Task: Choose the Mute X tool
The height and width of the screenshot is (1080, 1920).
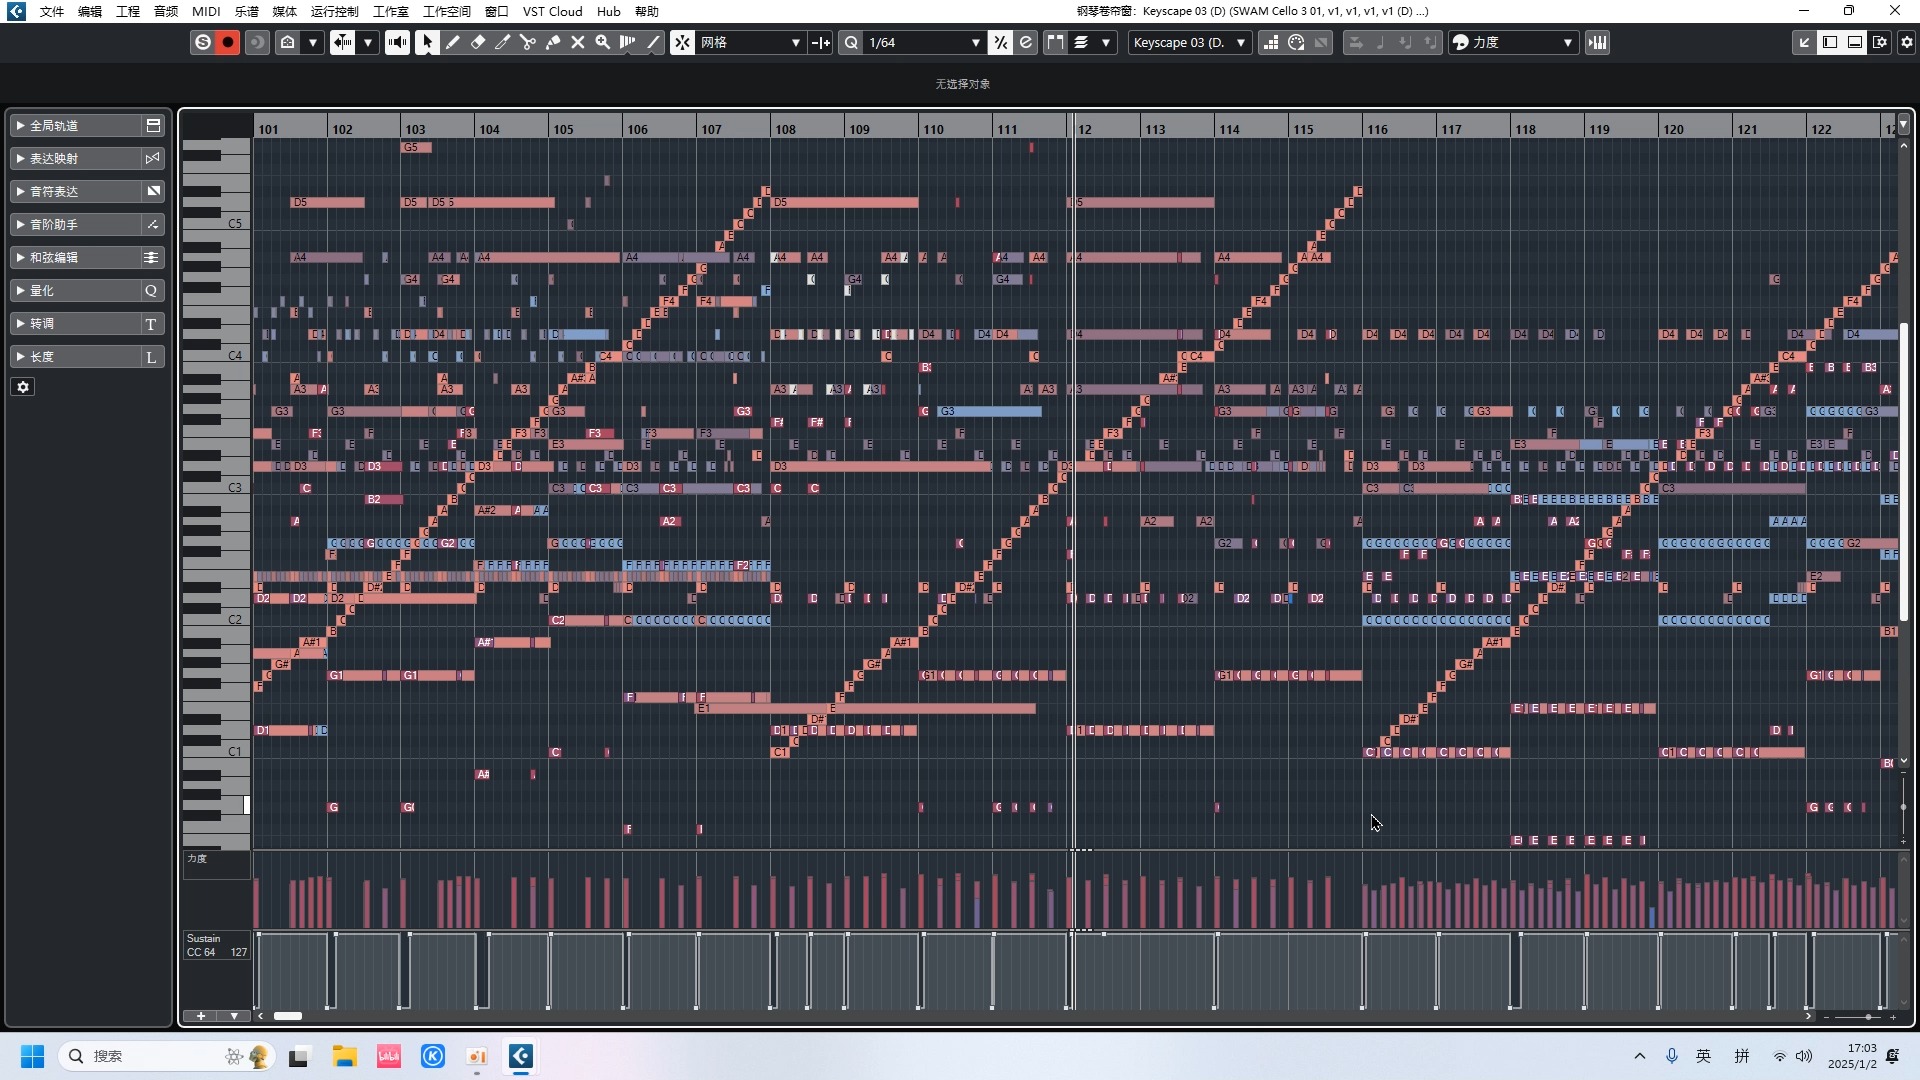Action: pos(578,43)
